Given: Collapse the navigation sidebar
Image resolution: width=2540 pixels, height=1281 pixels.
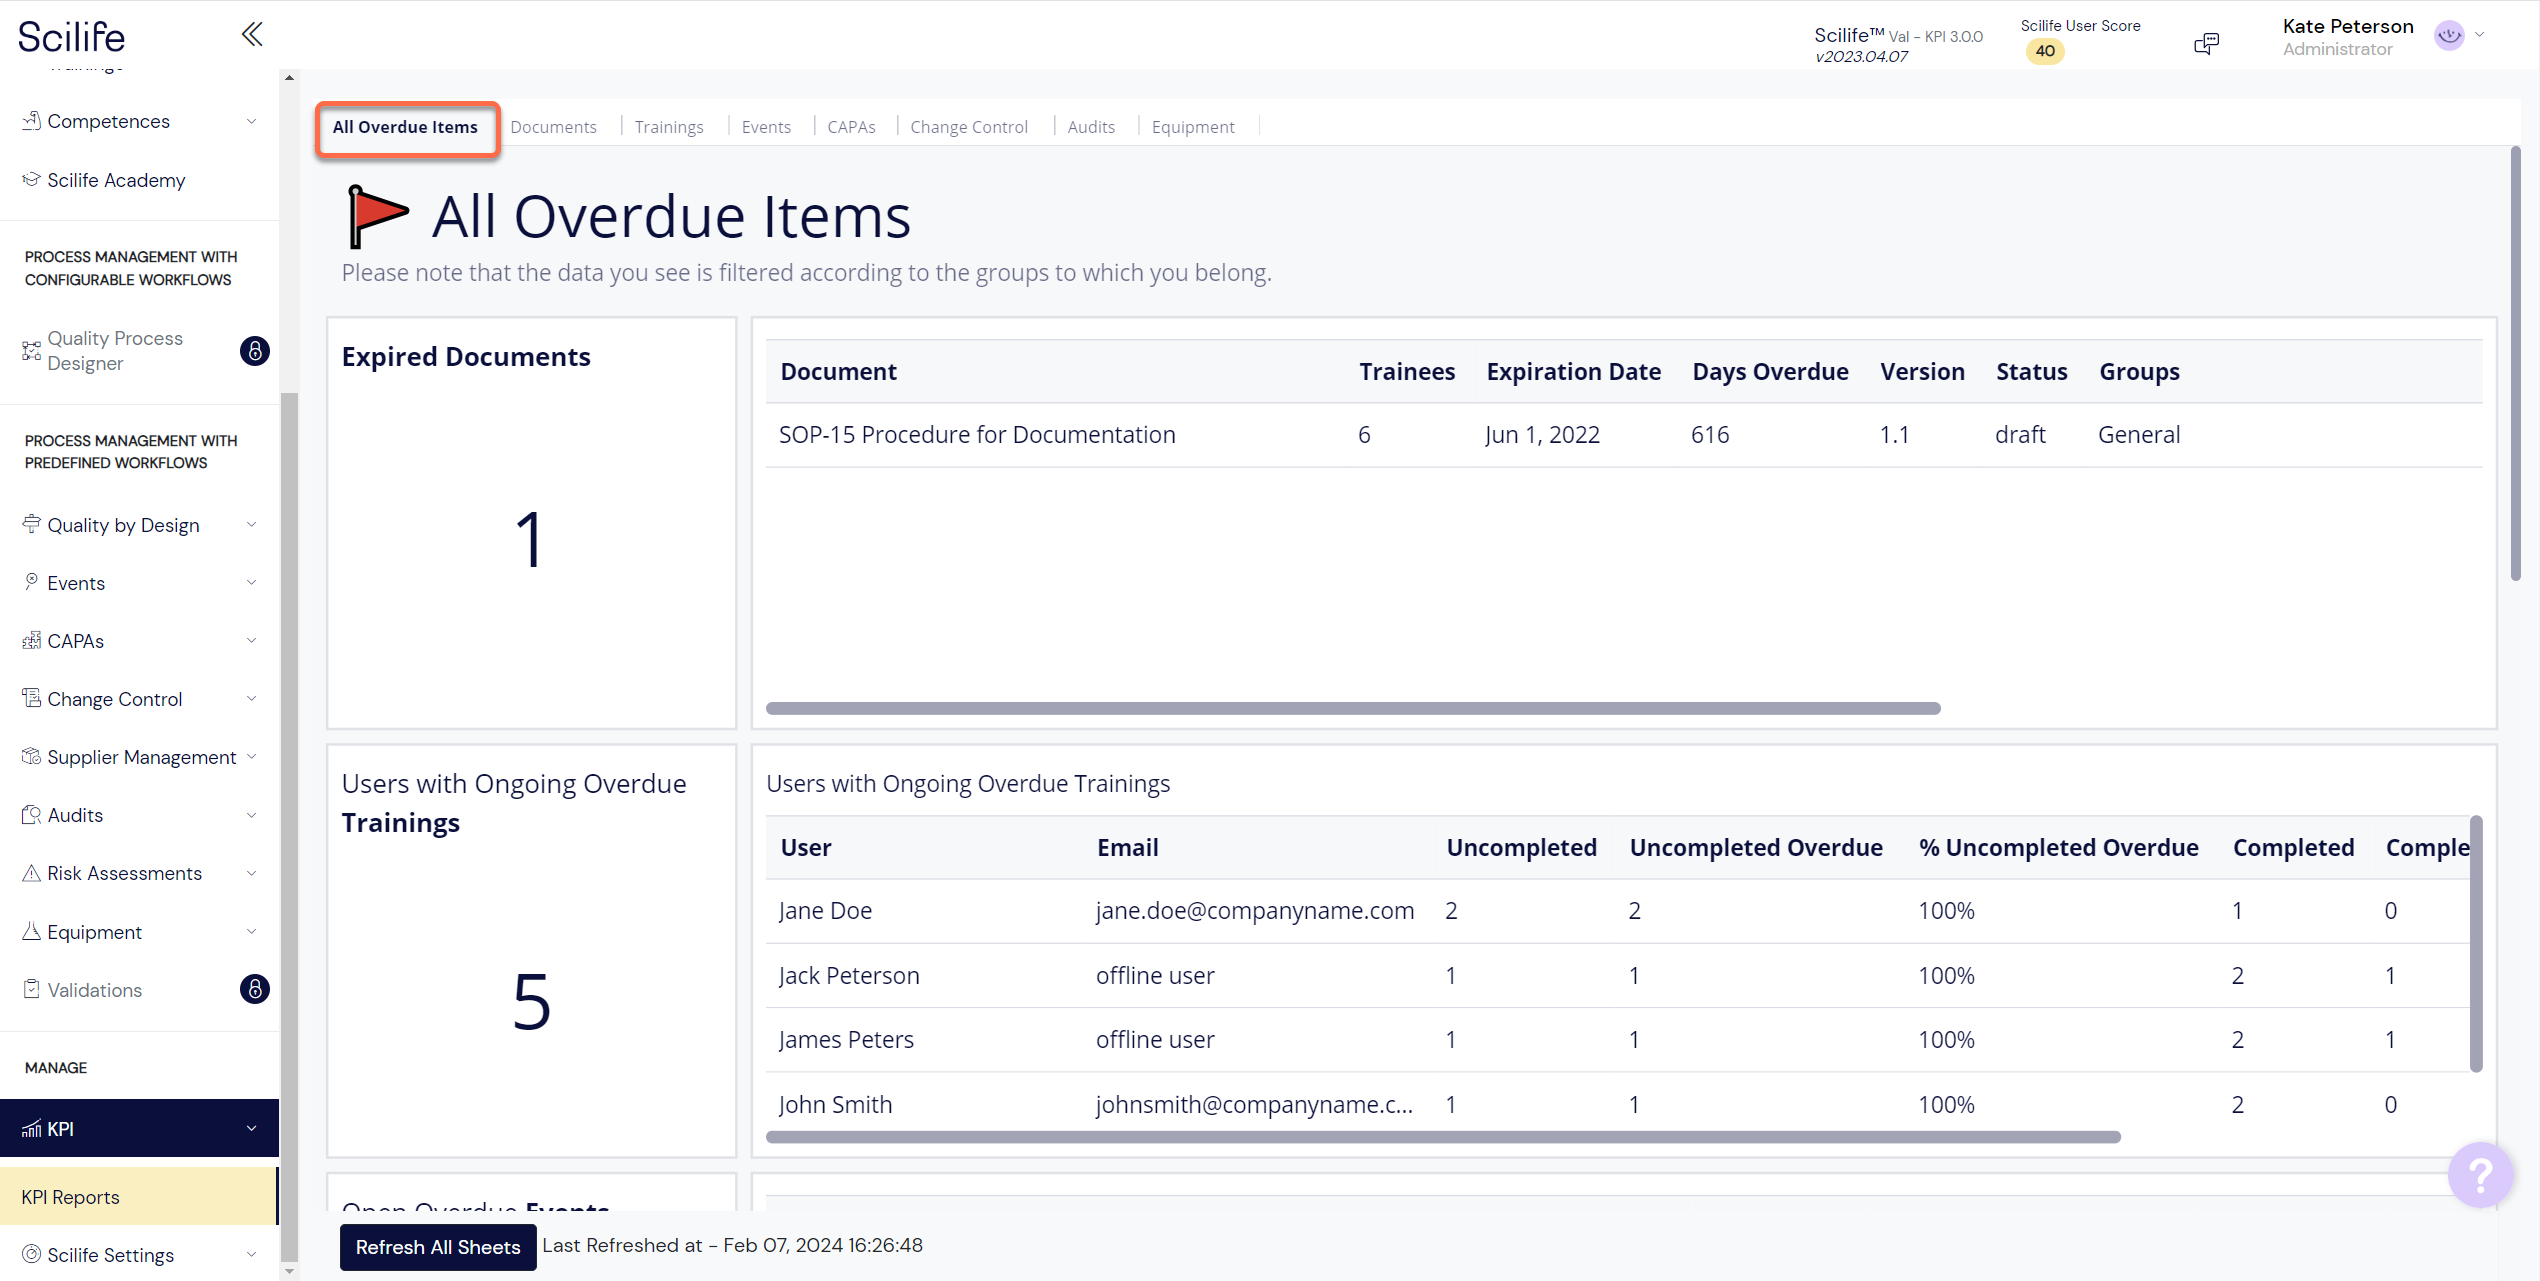Looking at the screenshot, I should (x=251, y=33).
